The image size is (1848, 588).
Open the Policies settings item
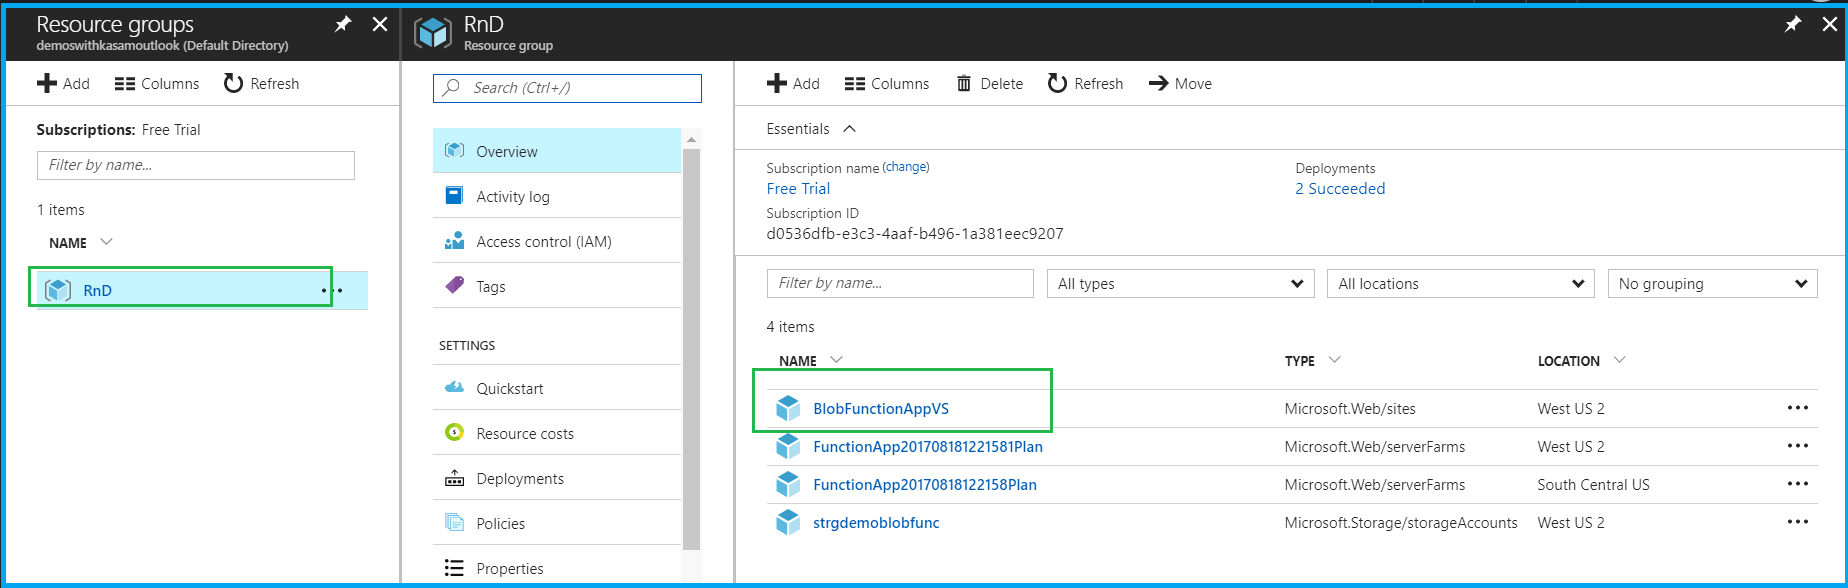557,523
